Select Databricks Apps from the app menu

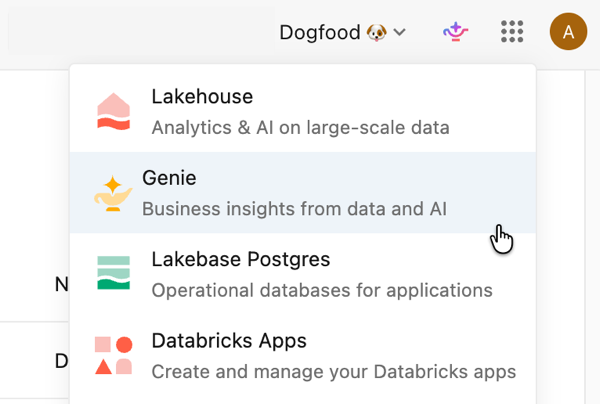(x=303, y=355)
